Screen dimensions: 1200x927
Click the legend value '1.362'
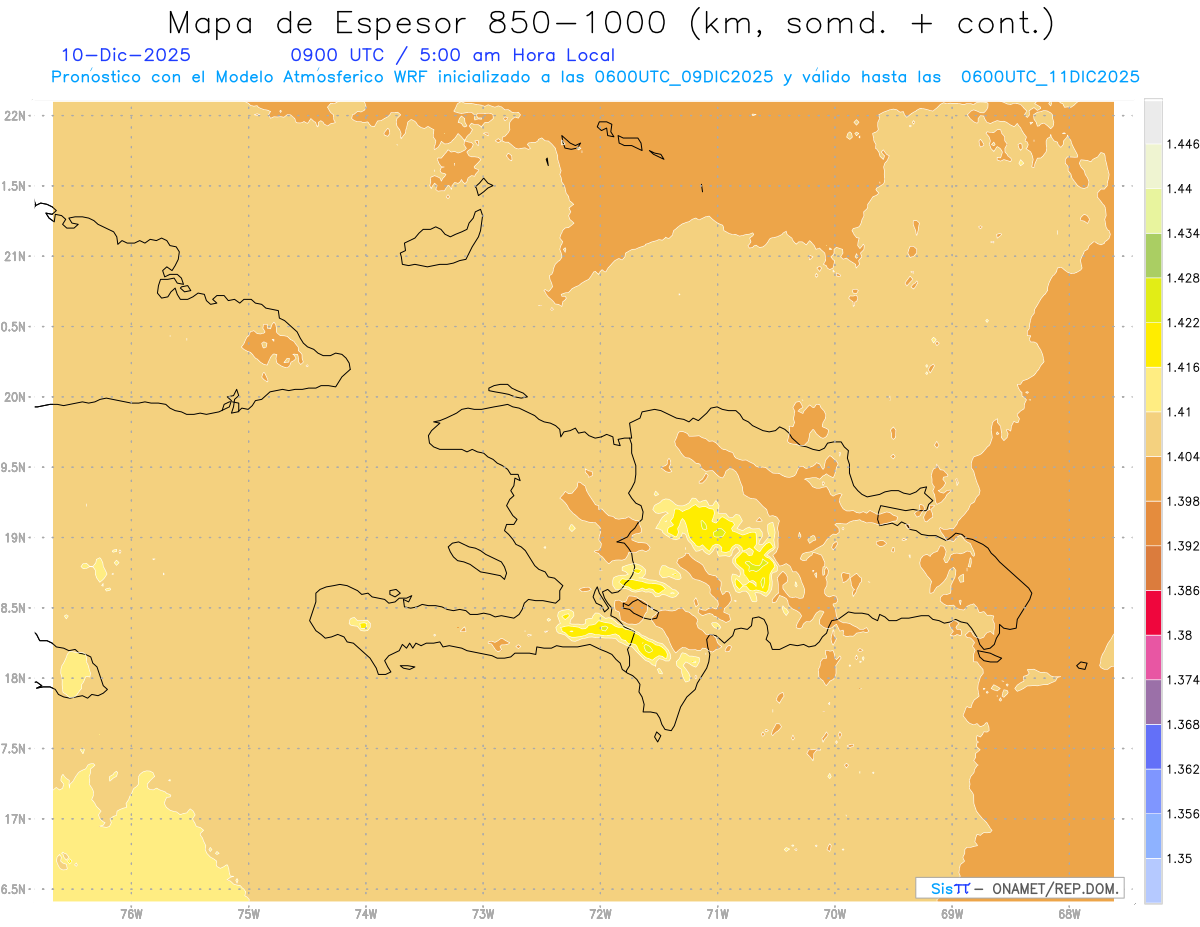coord(1182,770)
